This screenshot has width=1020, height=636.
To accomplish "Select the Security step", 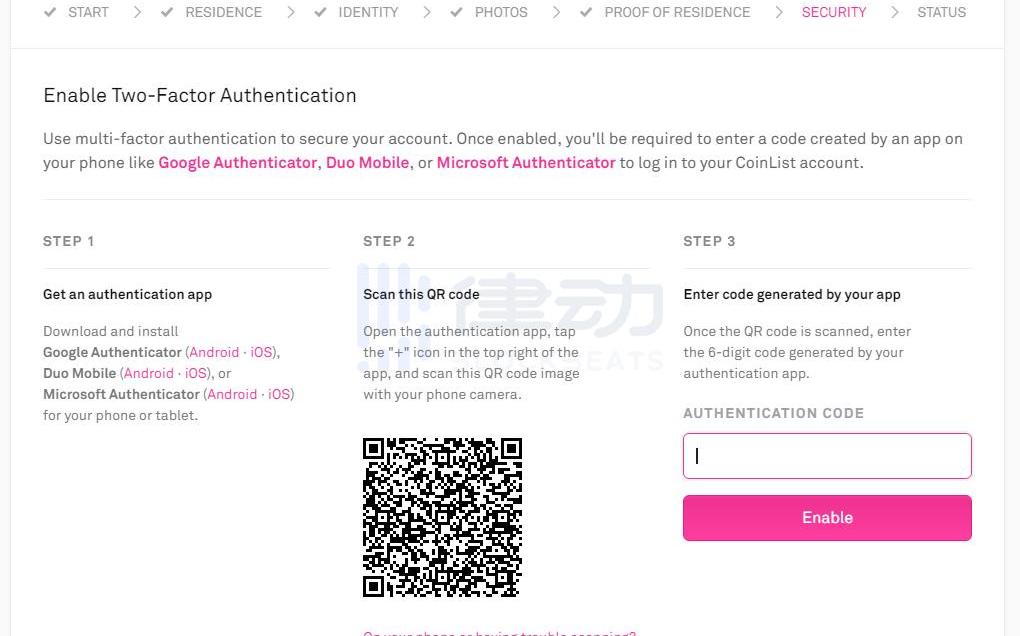I will (834, 13).
